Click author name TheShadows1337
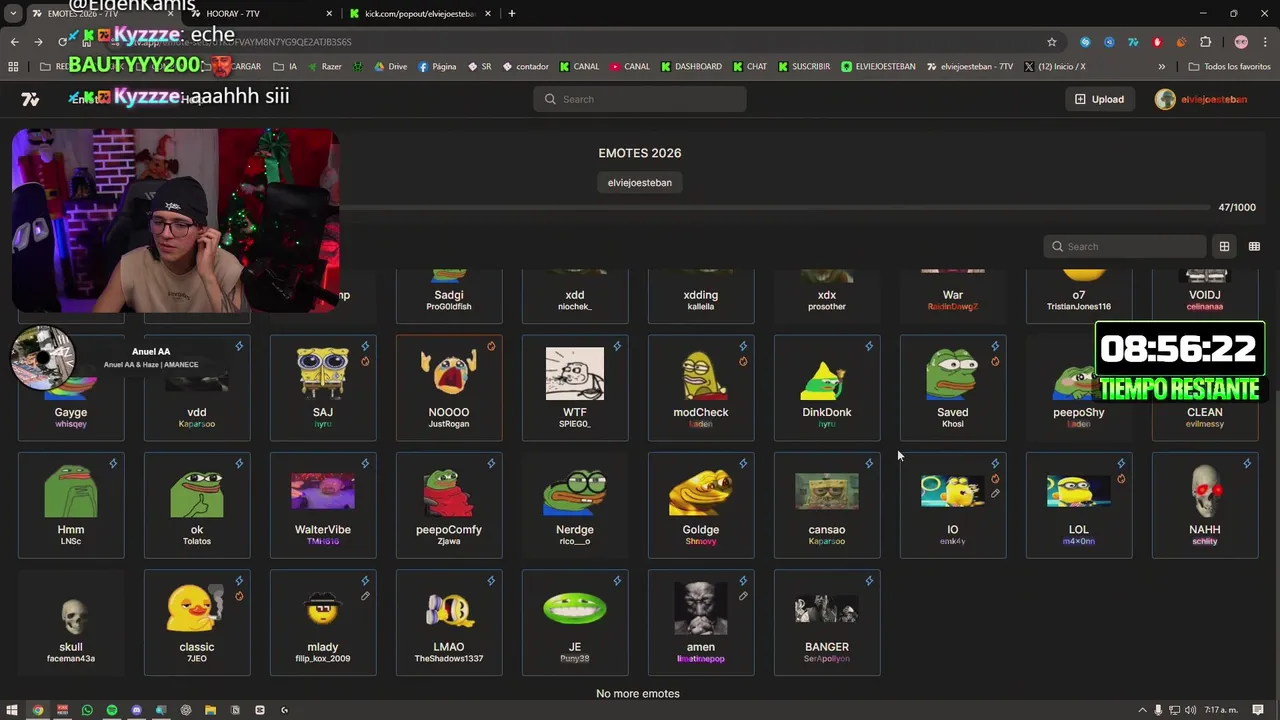1280x720 pixels. [x=449, y=659]
